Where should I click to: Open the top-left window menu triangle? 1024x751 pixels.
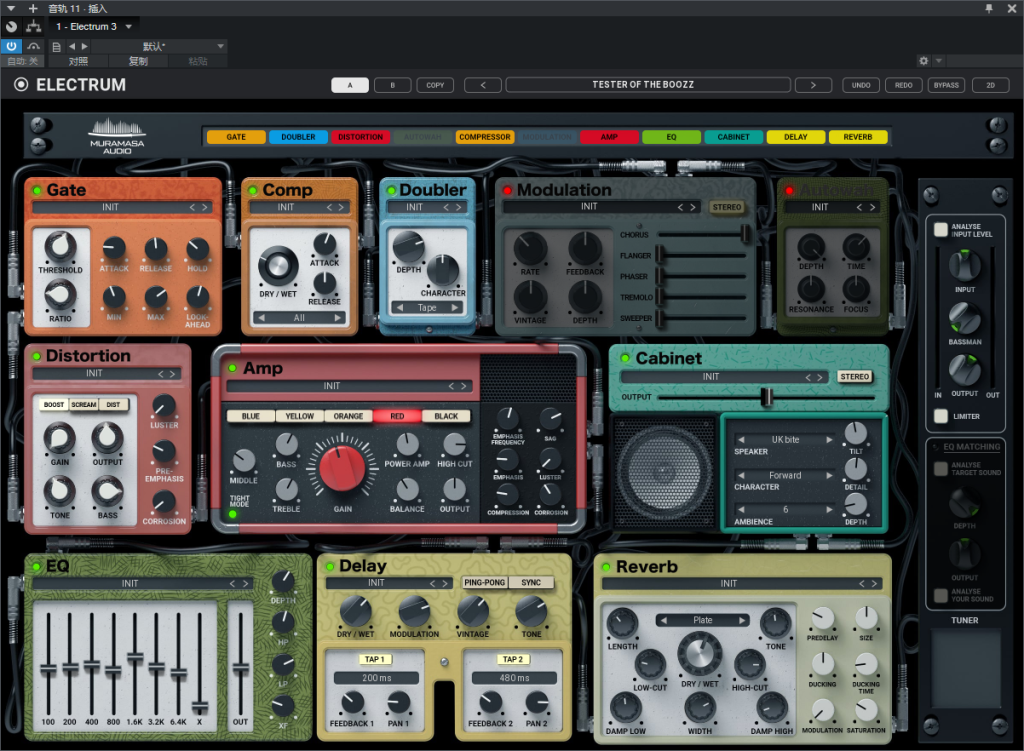click(11, 8)
